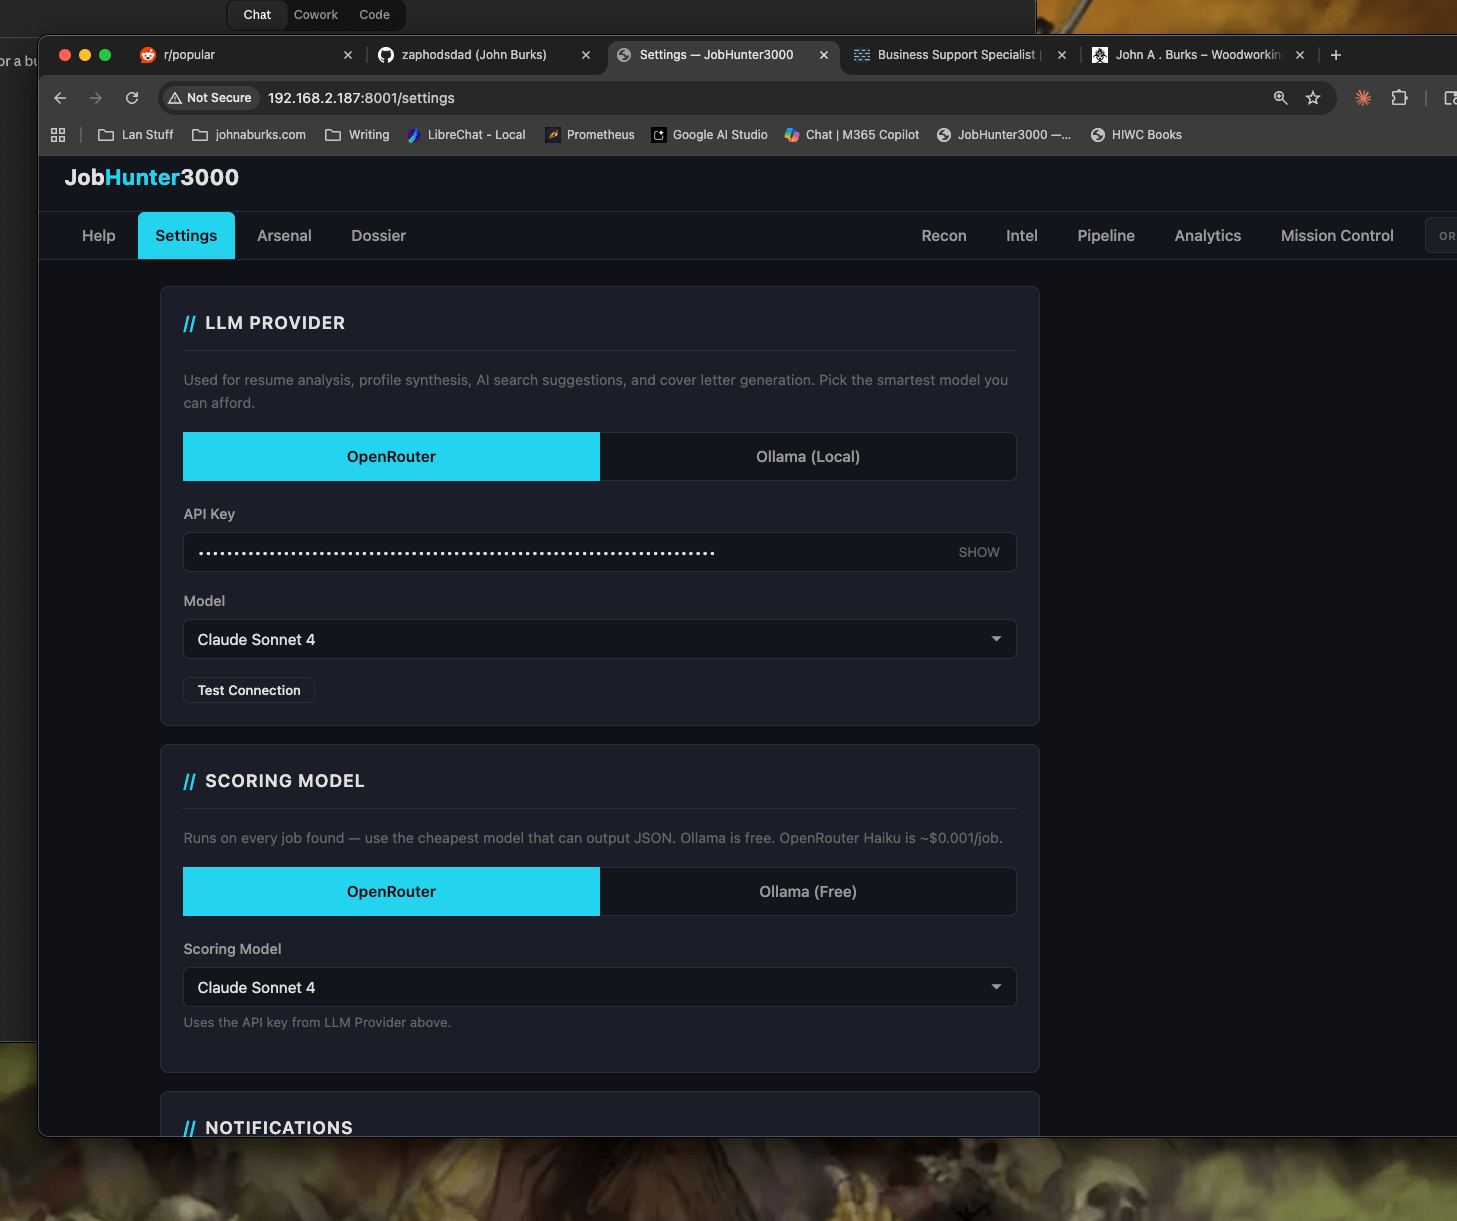Close the Business Support Specialist tab
Screen dimensions: 1457x1221
click(x=1062, y=55)
